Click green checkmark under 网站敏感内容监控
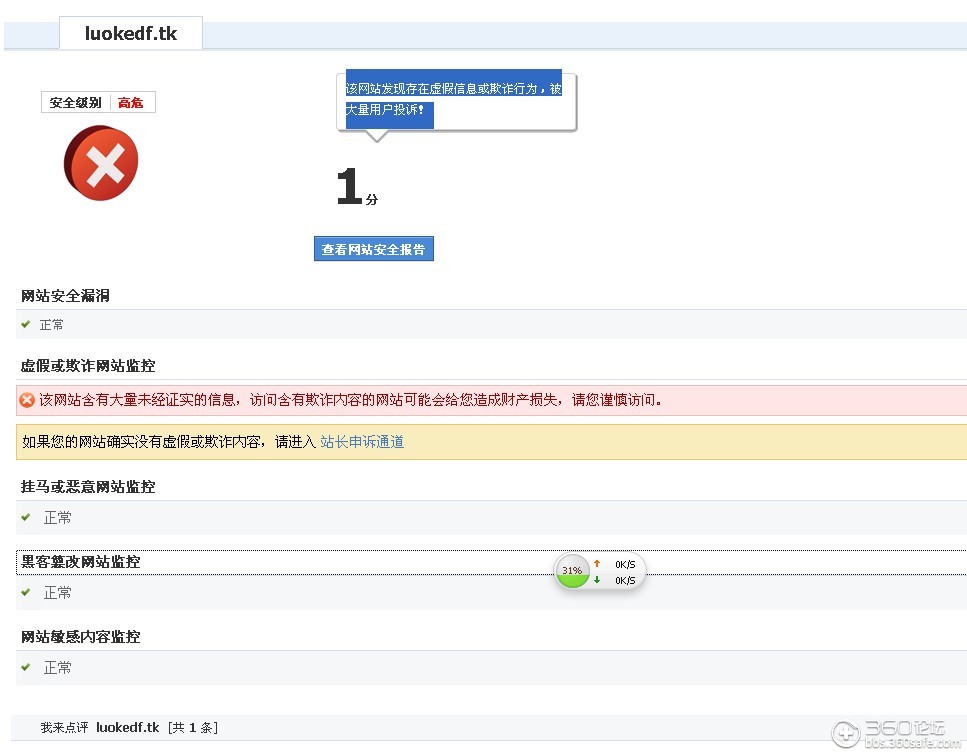 (x=25, y=667)
